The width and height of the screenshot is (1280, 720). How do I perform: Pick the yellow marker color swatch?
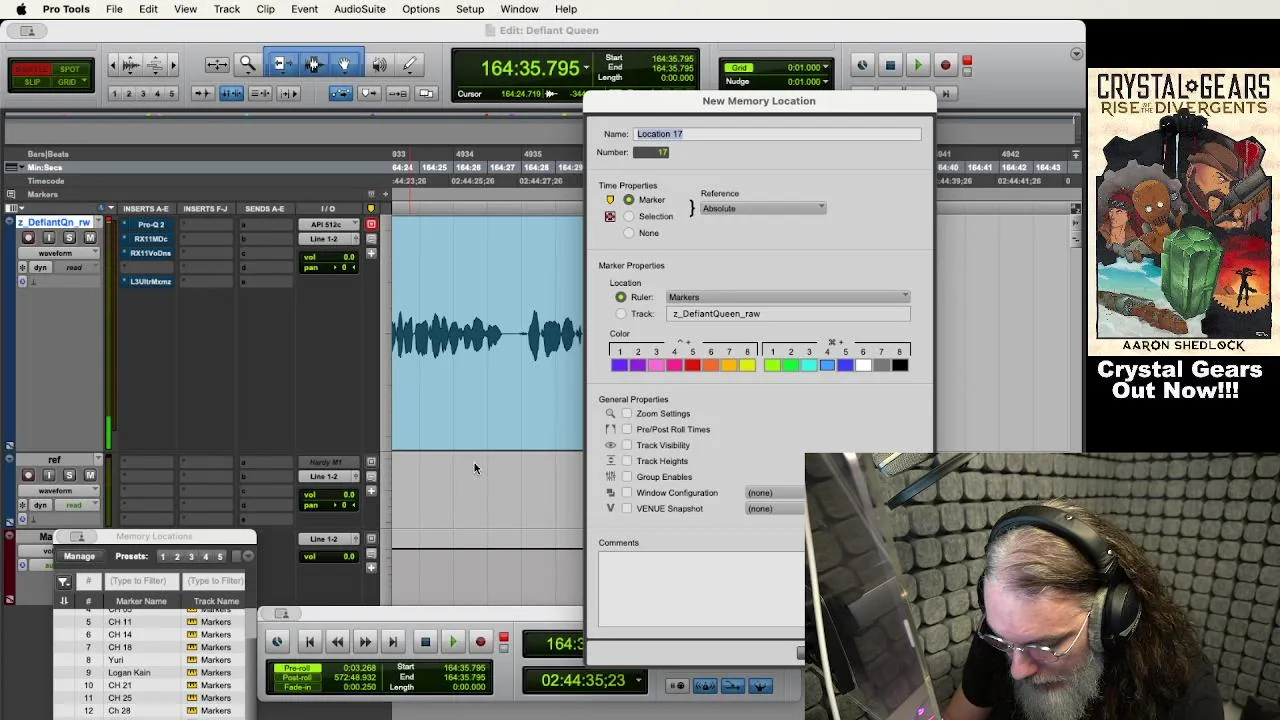tap(747, 365)
